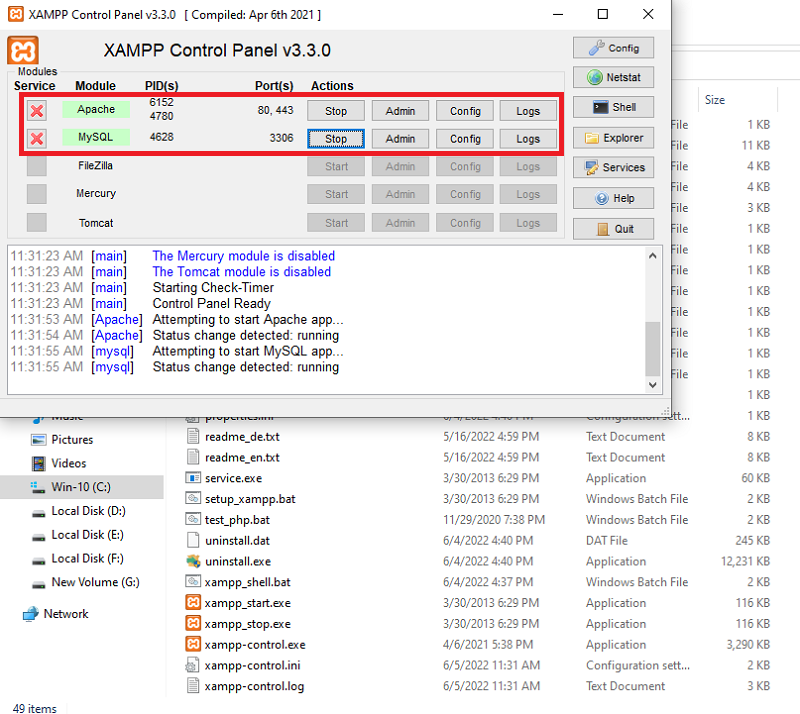Viewport: 800px width, 714px height.
Task: Select New Volume (G:) in Explorer
Action: (x=95, y=582)
